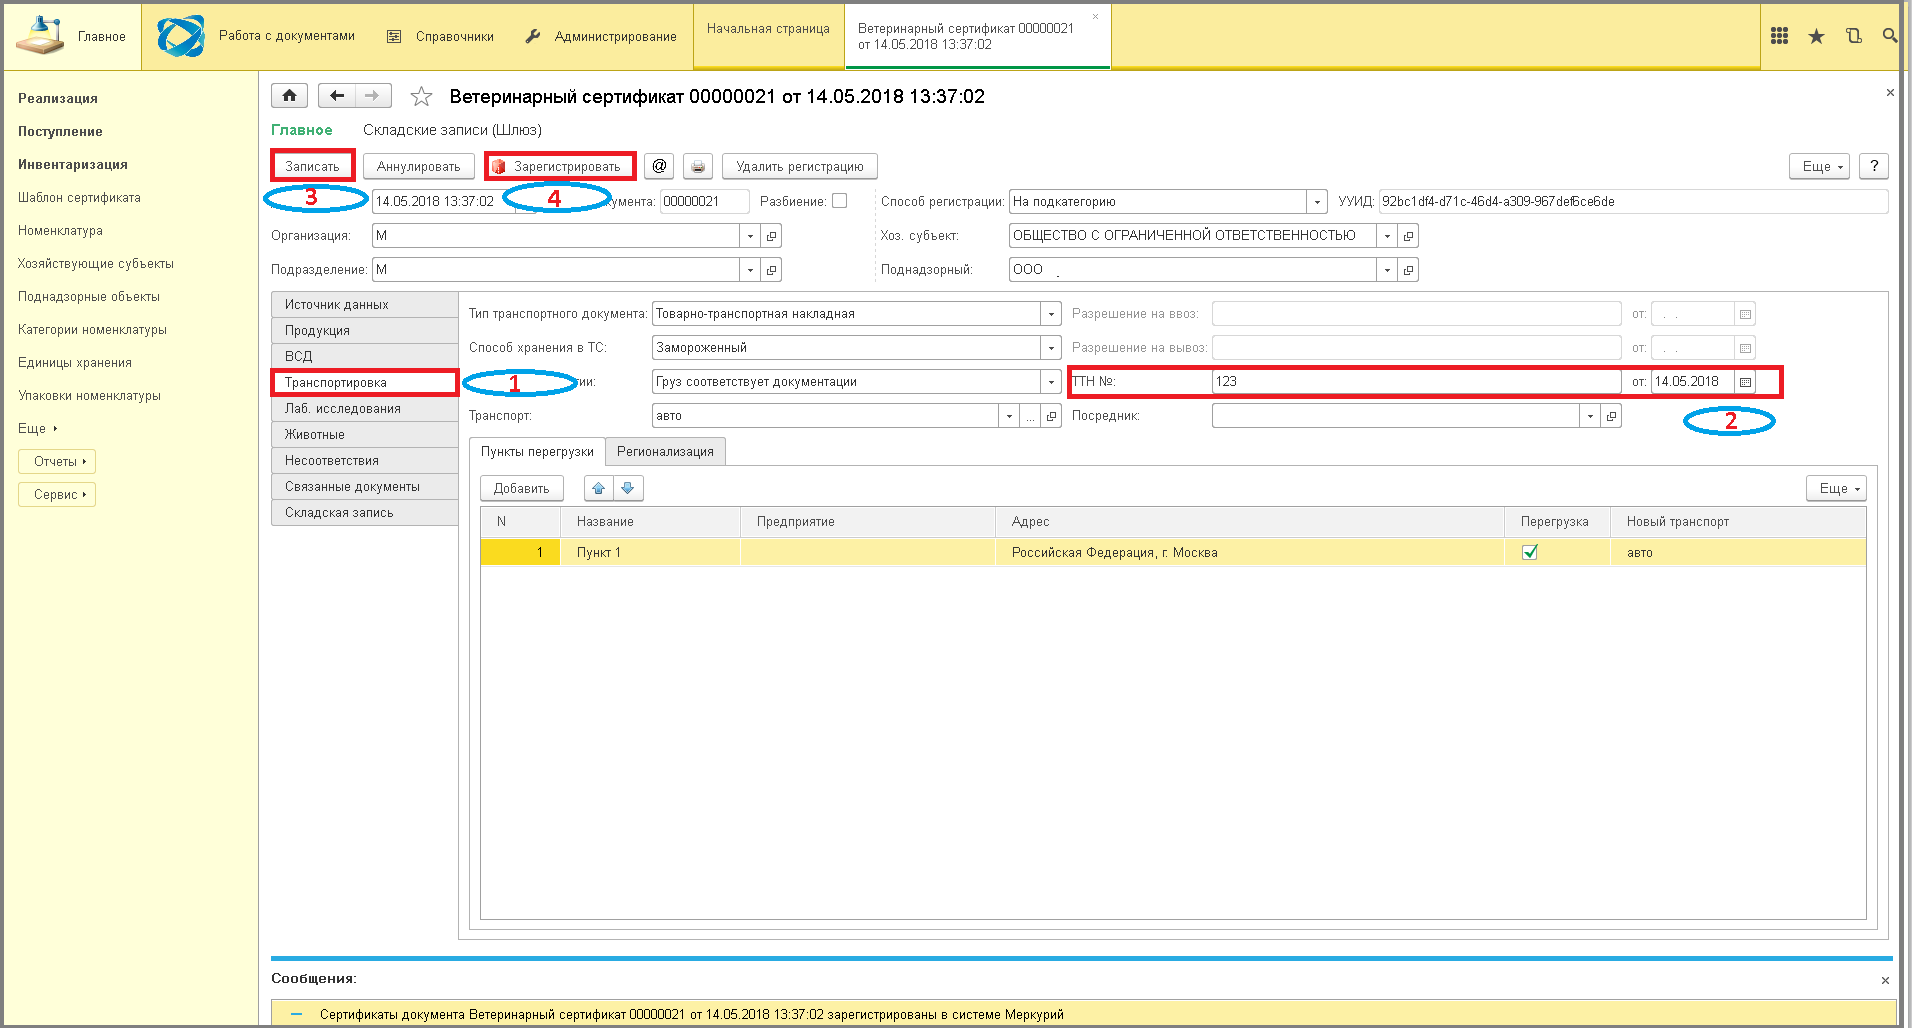Viewport: 1912px width, 1028px height.
Task: Move transfer point up arrow
Action: pos(599,488)
